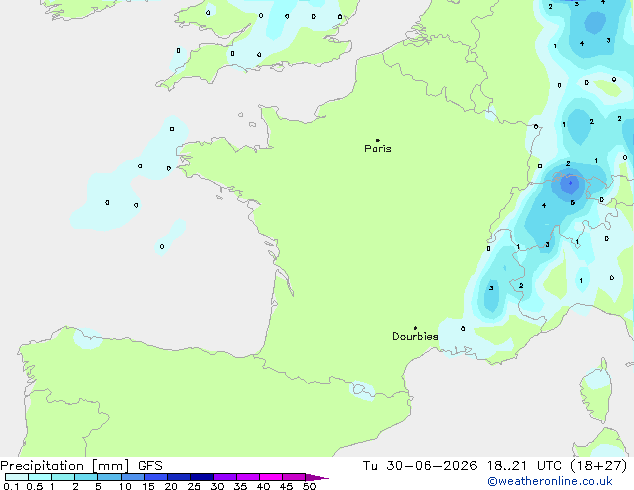Screen dimensions: 634x490
Task: Click the legend label '45'
Action: [286, 486]
